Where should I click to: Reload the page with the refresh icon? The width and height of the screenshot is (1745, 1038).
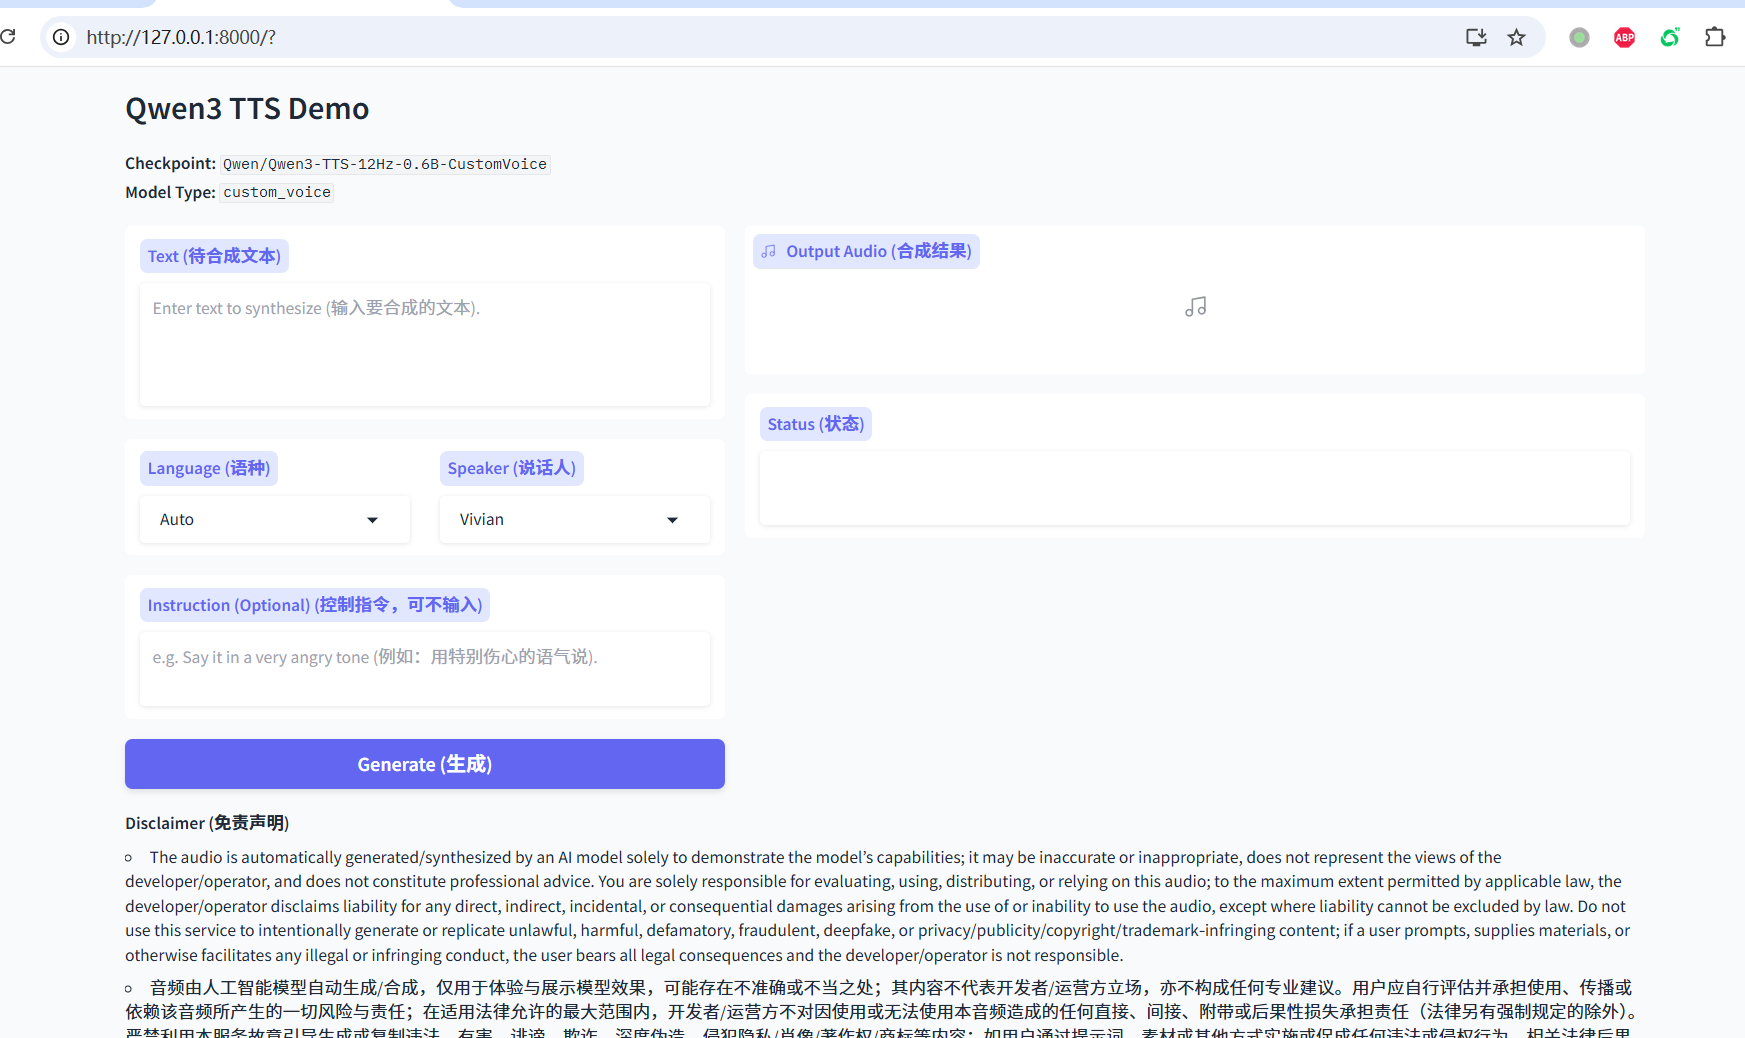tap(8, 37)
